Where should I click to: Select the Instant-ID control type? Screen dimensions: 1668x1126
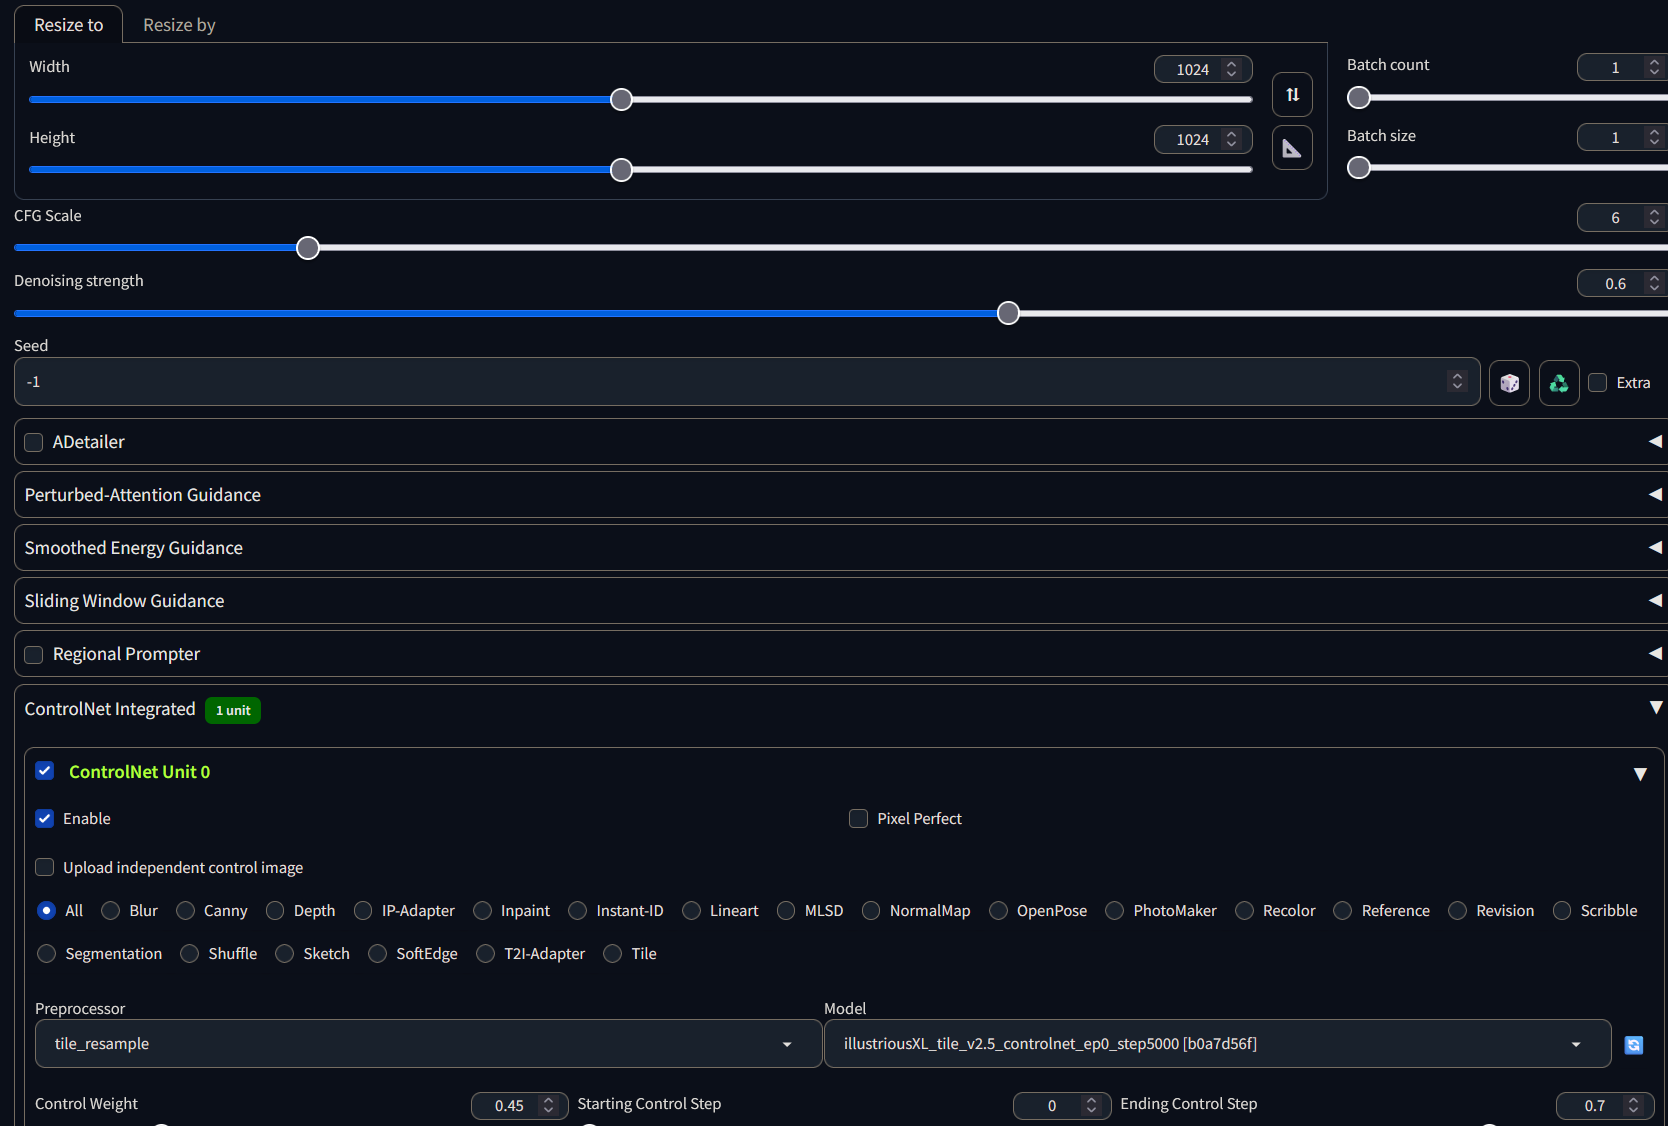(x=578, y=911)
